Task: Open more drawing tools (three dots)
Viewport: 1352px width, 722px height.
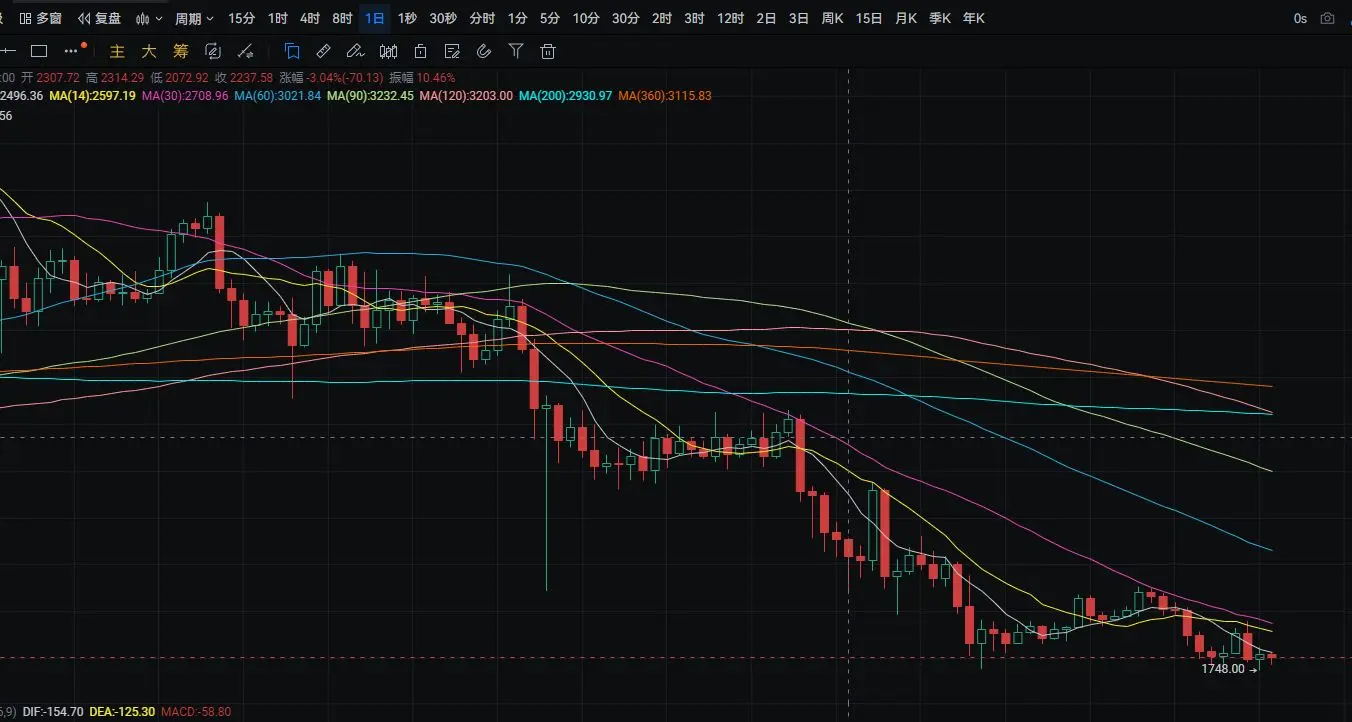Action: [x=71, y=51]
